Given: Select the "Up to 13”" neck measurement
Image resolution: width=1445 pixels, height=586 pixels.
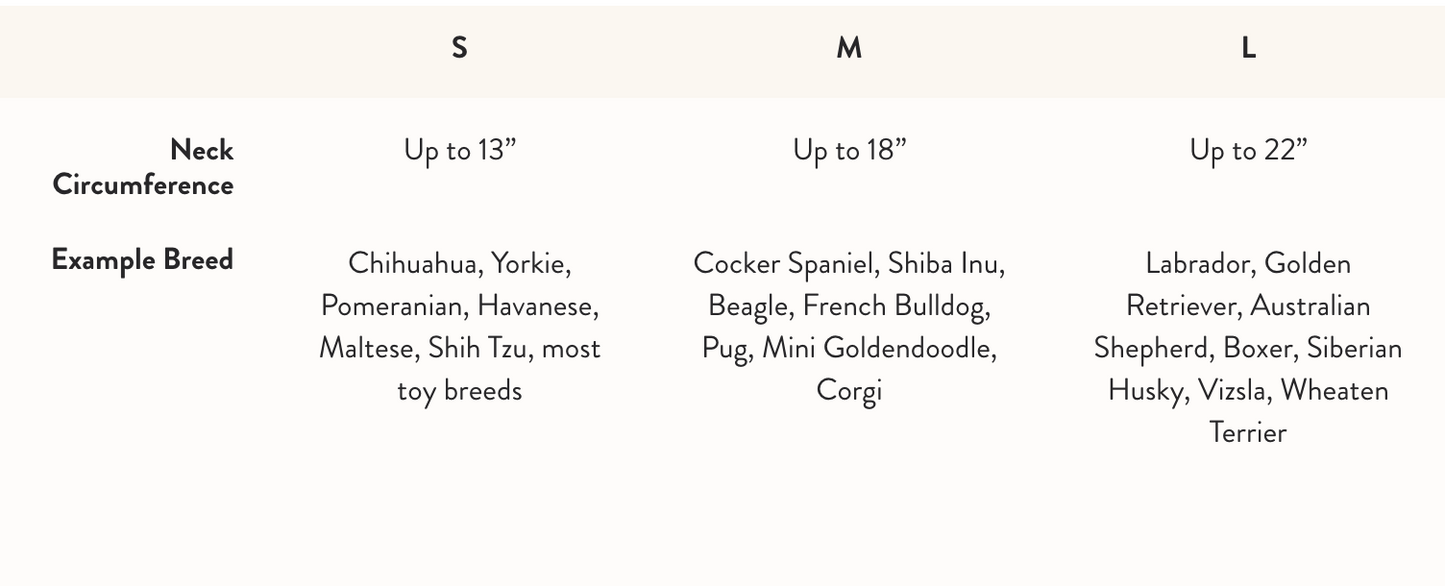Looking at the screenshot, I should [460, 150].
